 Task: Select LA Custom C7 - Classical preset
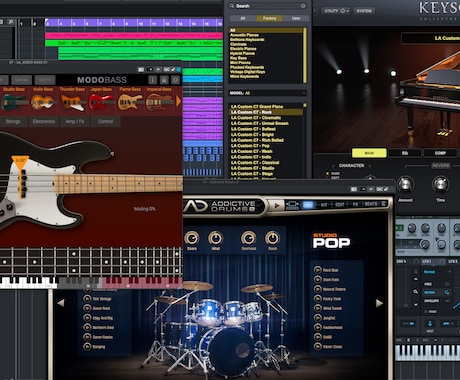(255, 163)
